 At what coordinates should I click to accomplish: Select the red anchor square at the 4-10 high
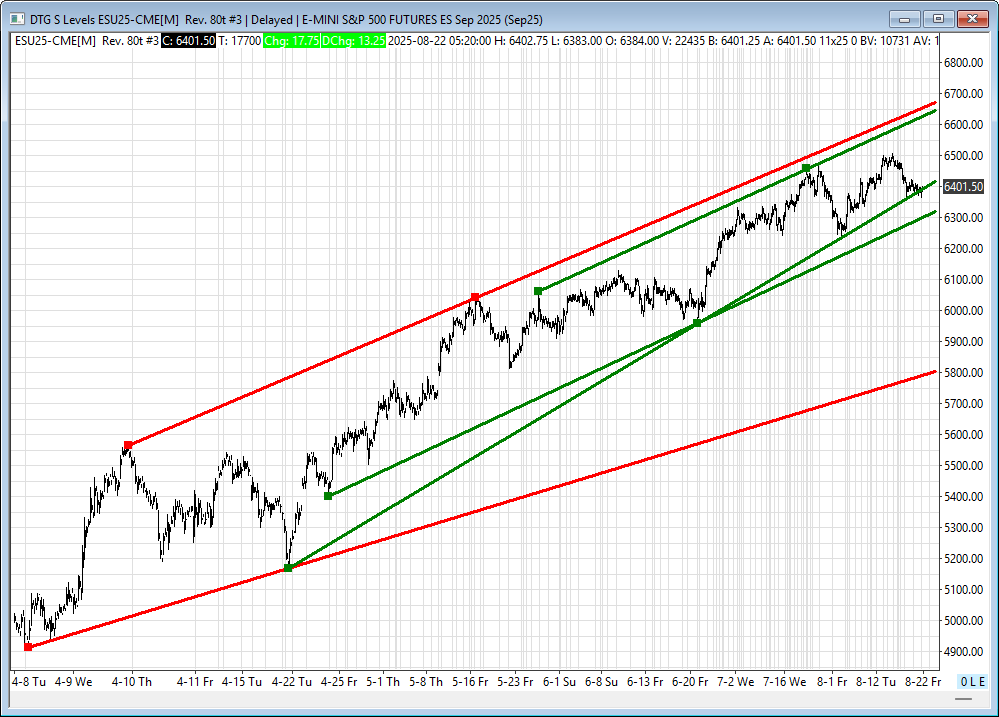(x=128, y=445)
